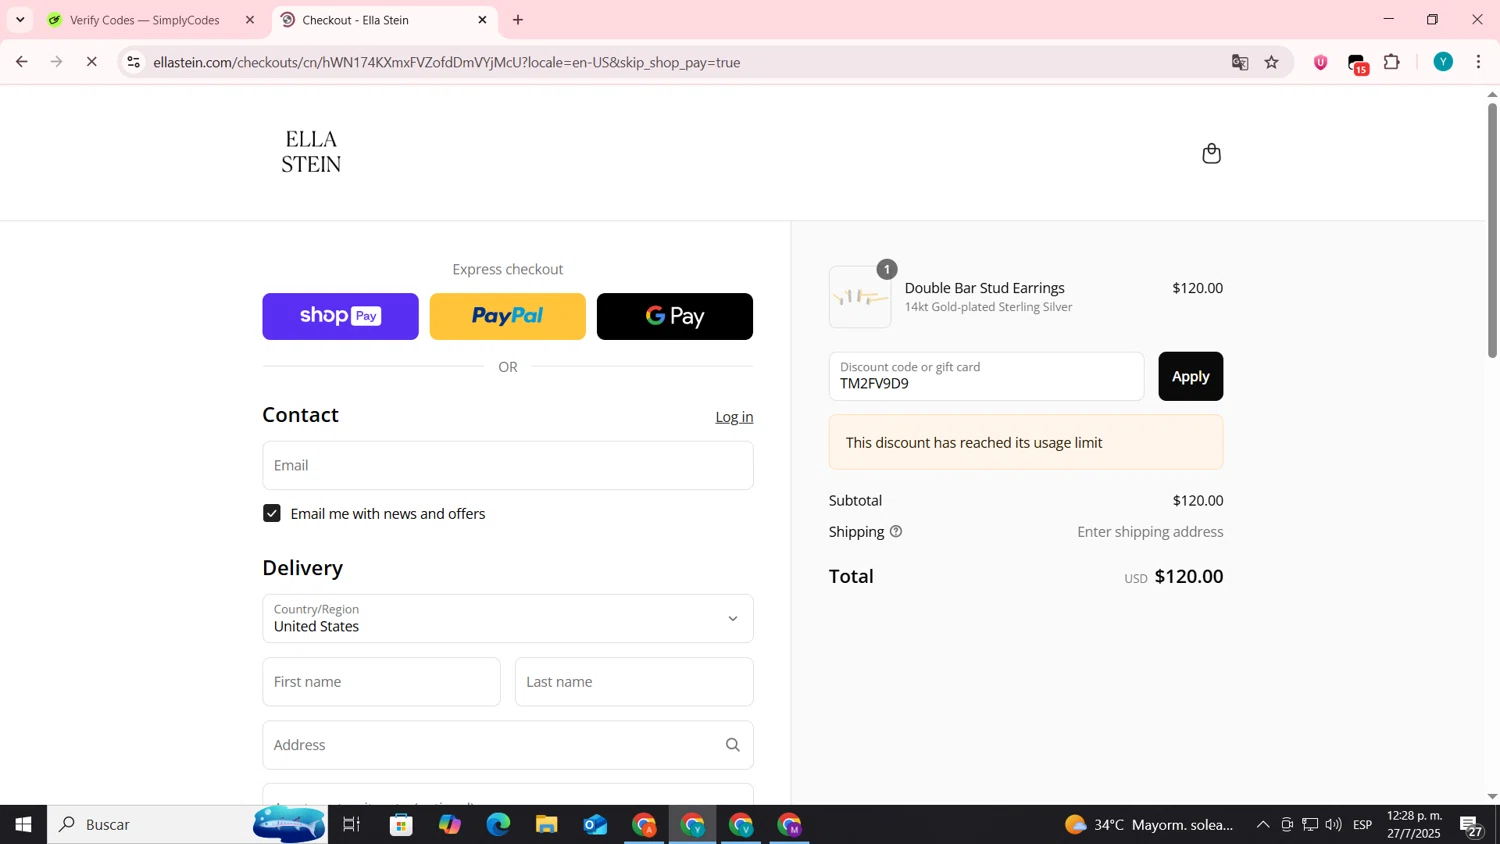Viewport: 1500px width, 844px height.
Task: Open the weather widget showing 34°C
Action: tap(1149, 825)
